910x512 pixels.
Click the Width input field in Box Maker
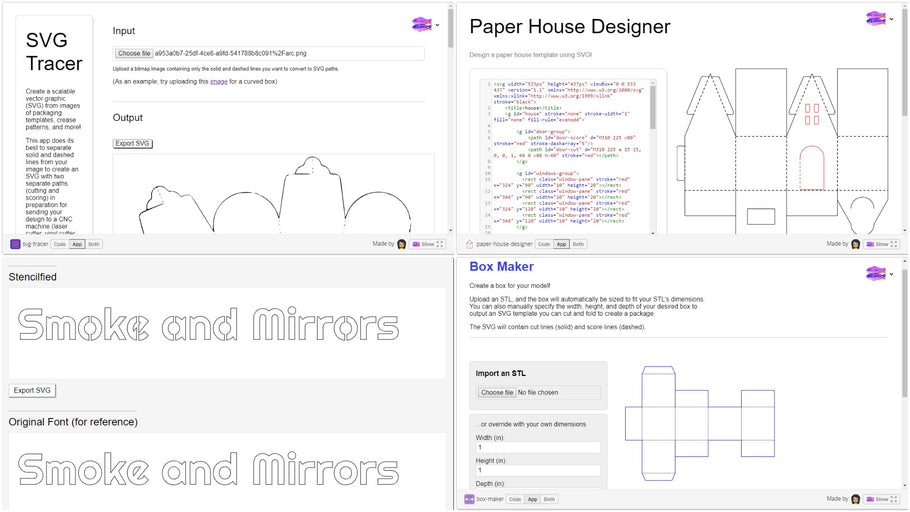coord(538,448)
